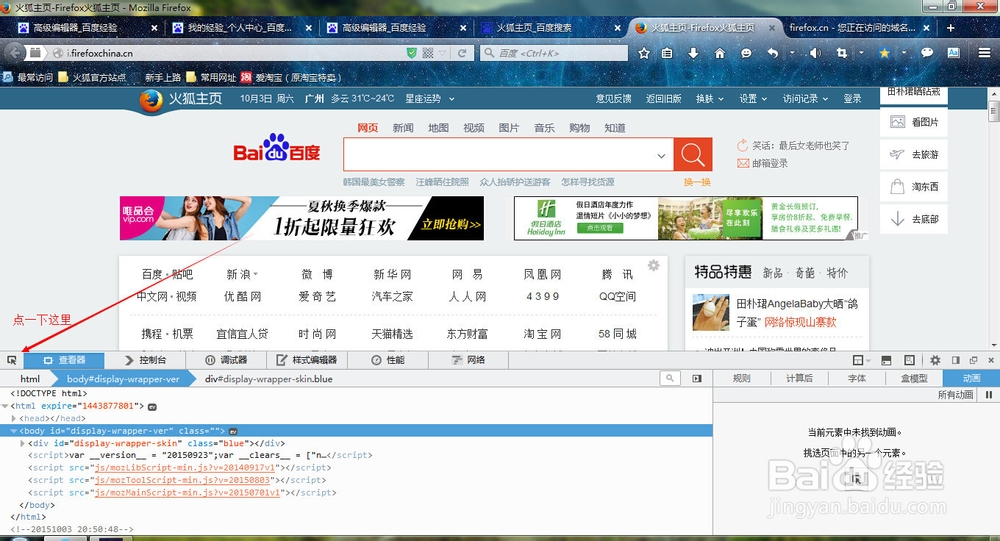Select the 盒模型 side panel tab
Screen dimensions: 1000x541
point(914,378)
